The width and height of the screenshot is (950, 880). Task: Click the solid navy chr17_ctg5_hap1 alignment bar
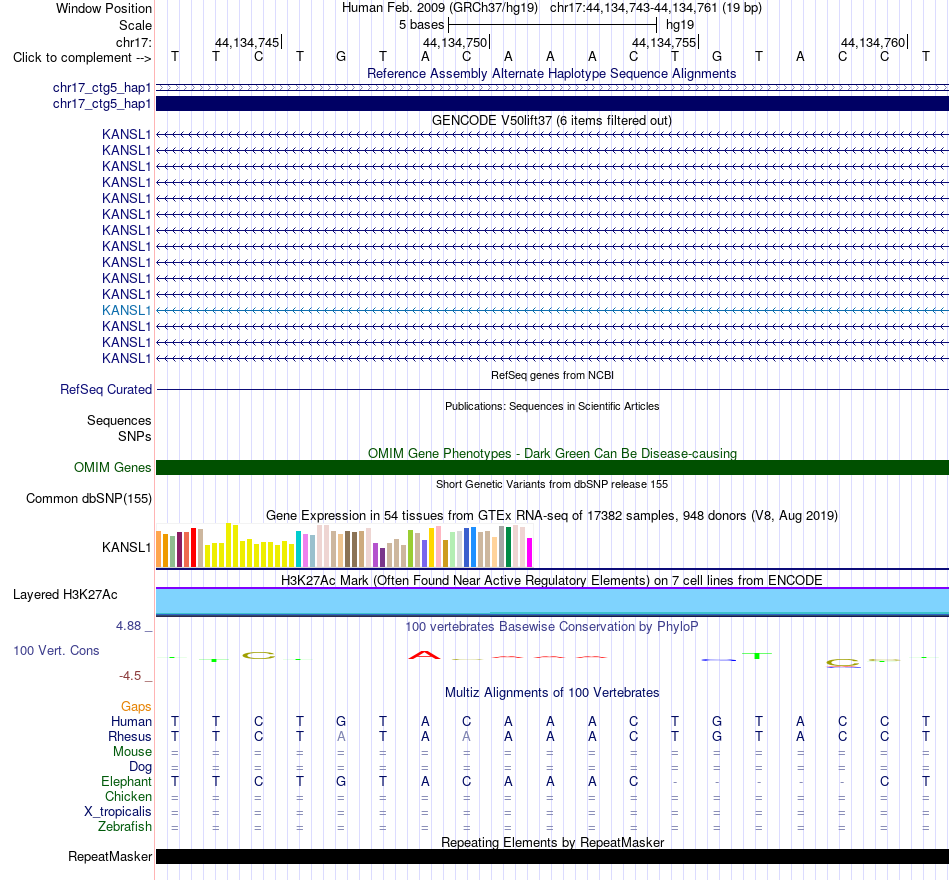click(x=552, y=104)
